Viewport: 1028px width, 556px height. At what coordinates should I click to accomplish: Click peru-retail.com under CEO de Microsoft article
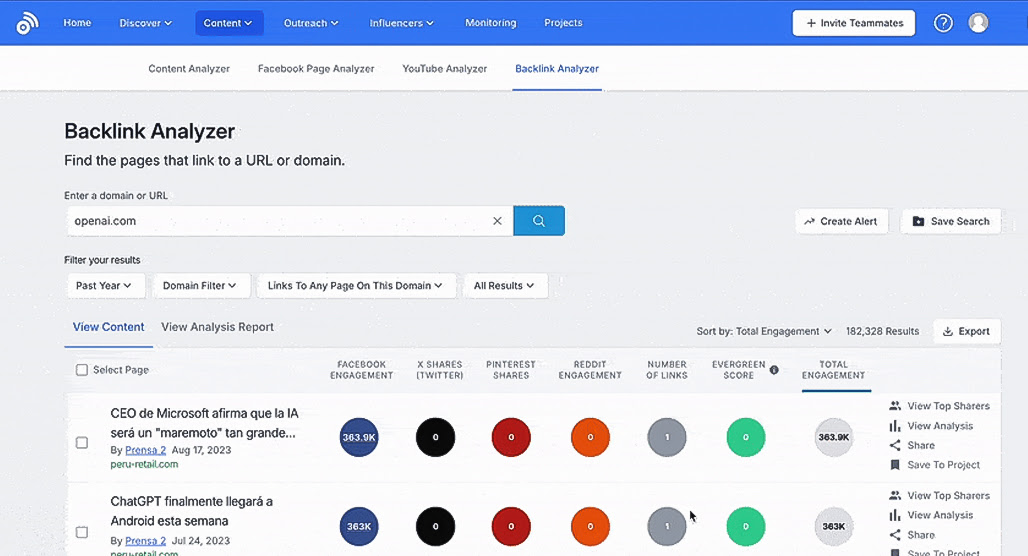point(144,464)
